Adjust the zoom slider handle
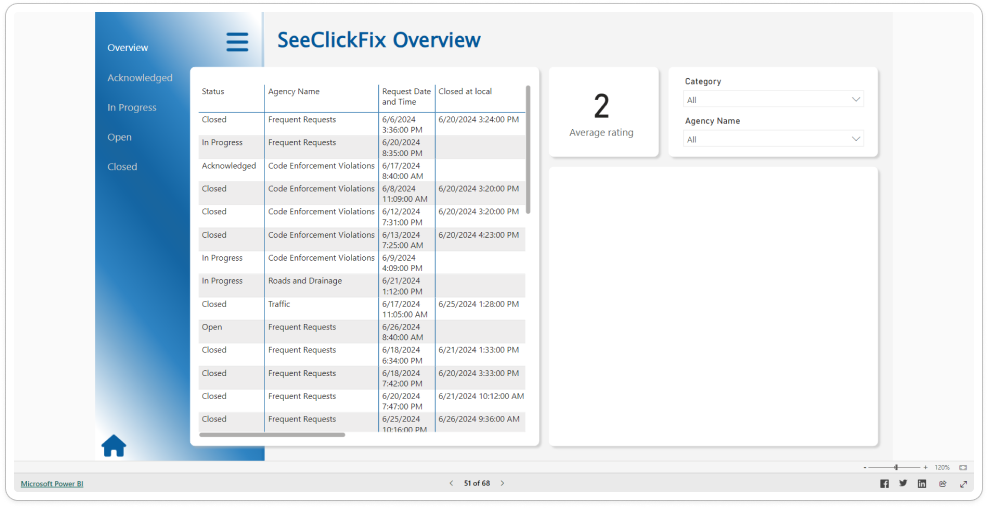 (x=896, y=468)
